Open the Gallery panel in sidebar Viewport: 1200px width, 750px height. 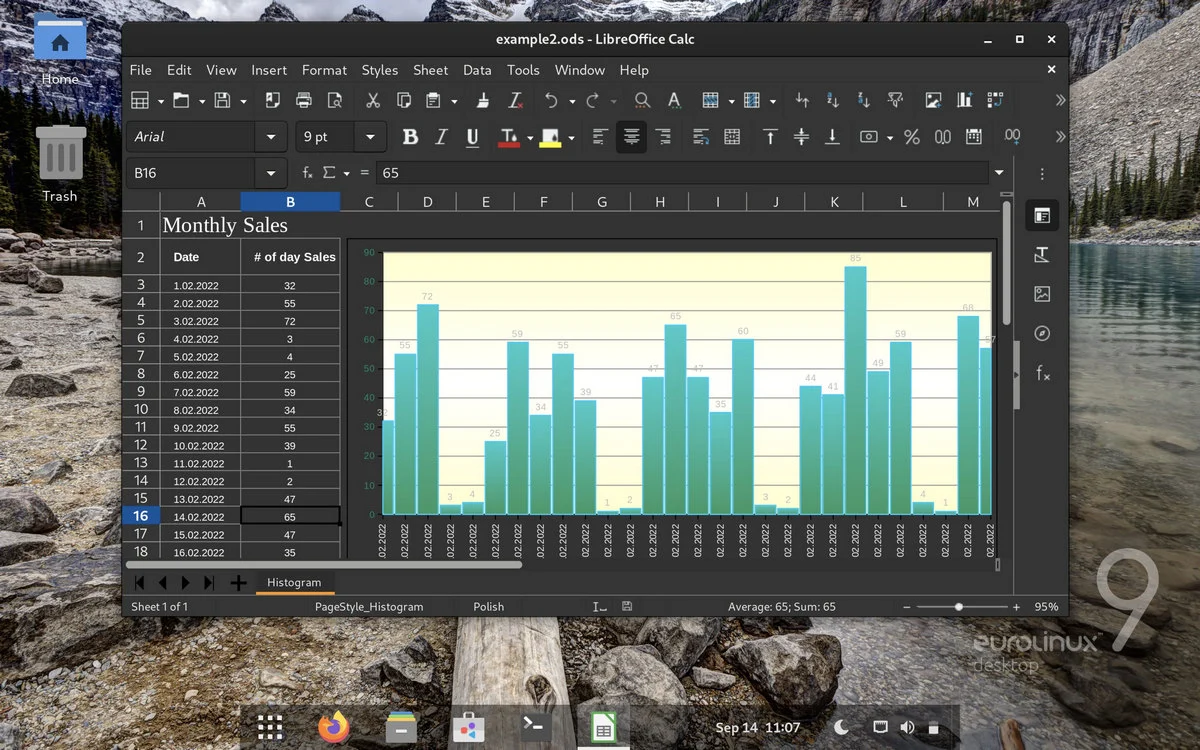click(x=1042, y=294)
